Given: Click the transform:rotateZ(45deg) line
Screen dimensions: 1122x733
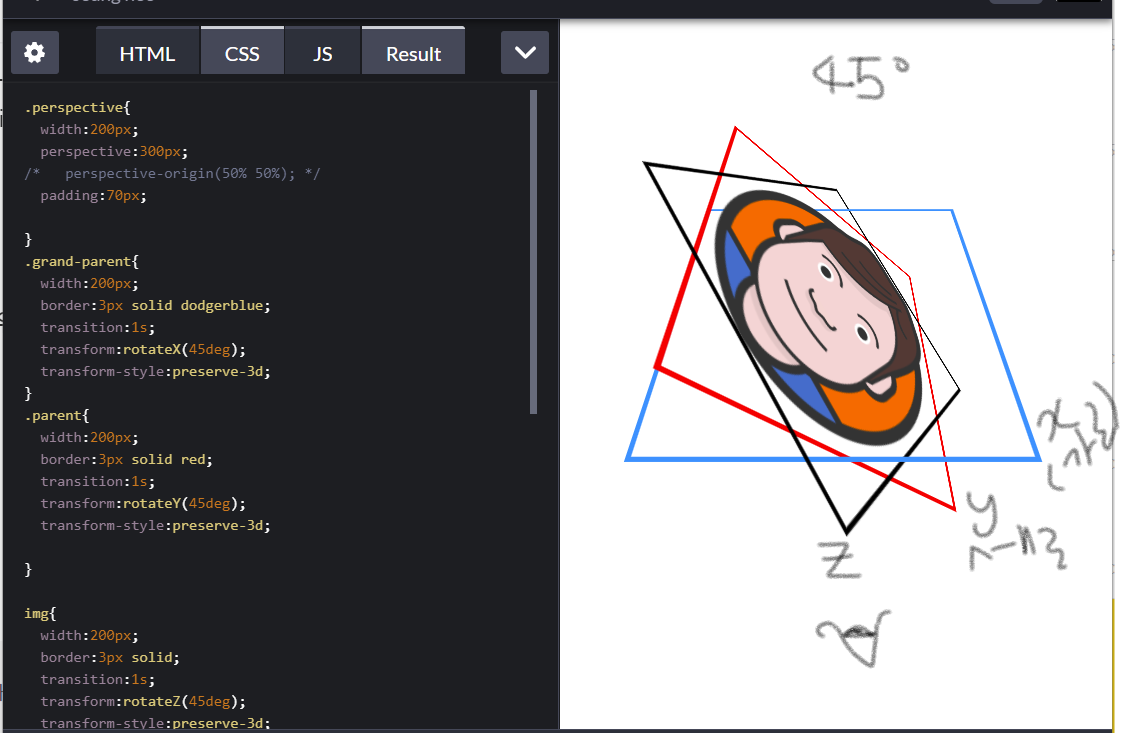Looking at the screenshot, I should pyautogui.click(x=143, y=702).
